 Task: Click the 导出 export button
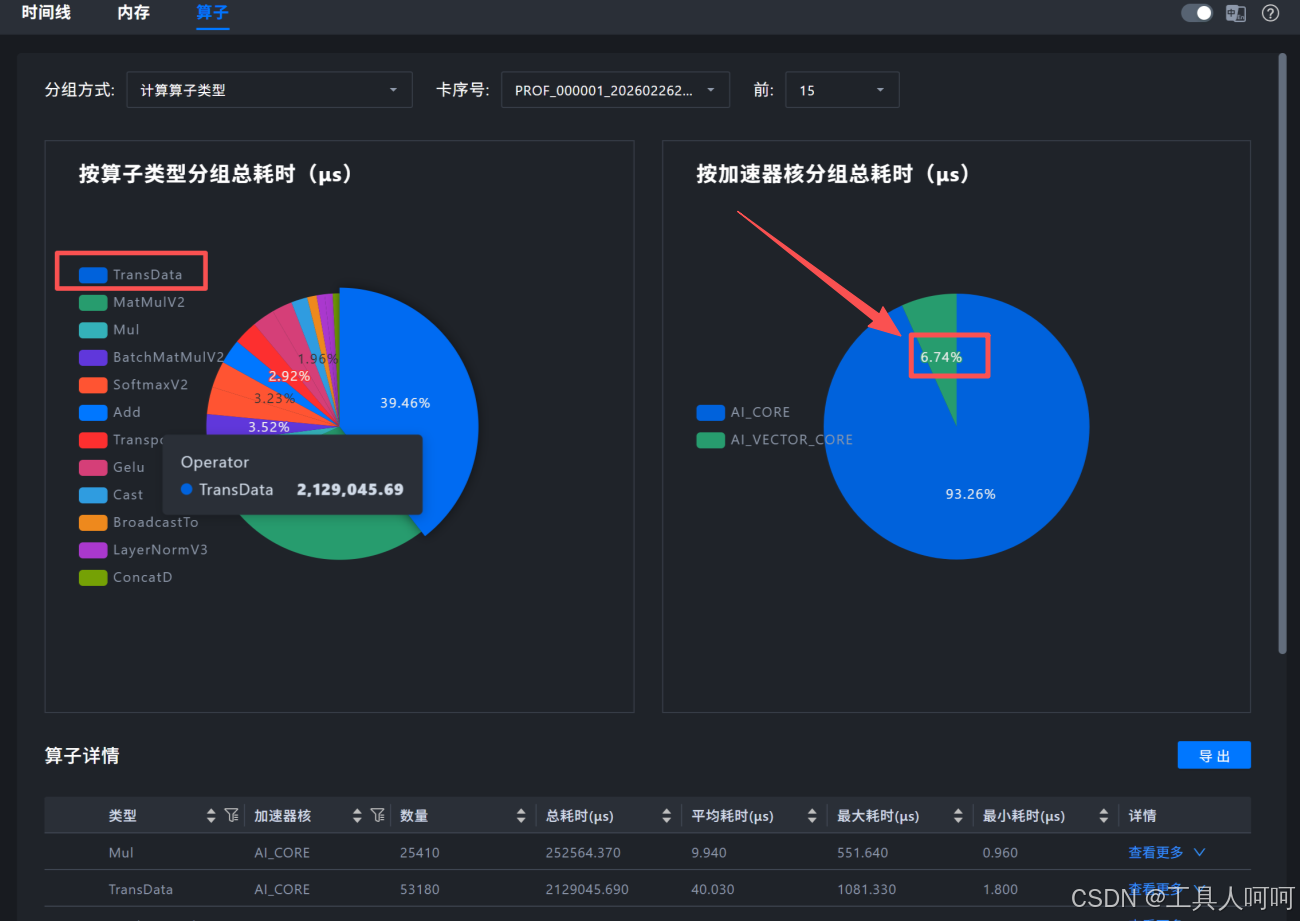1214,755
